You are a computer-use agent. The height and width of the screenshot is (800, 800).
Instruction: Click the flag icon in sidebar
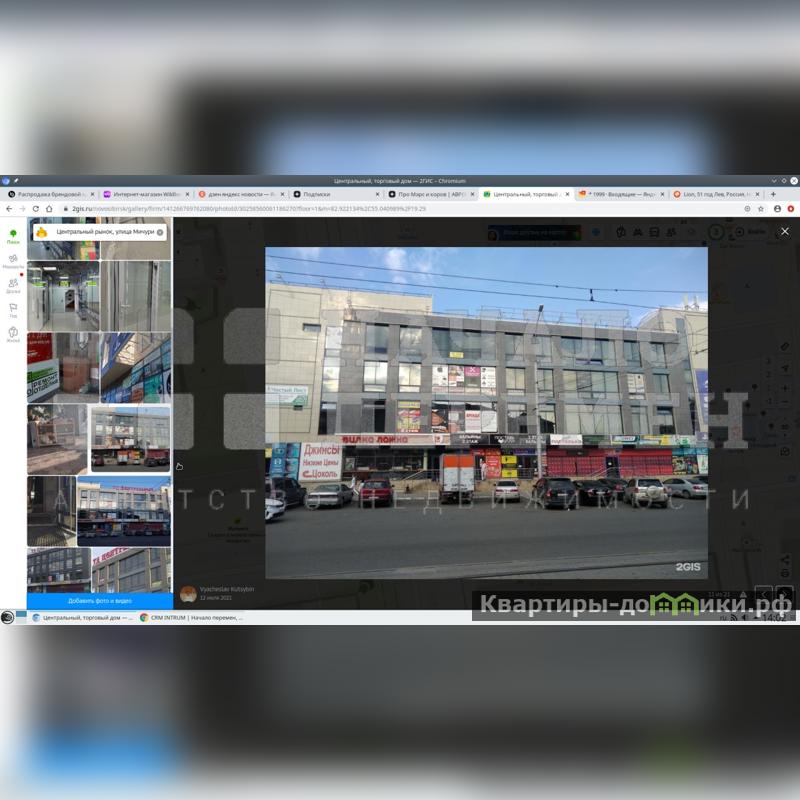tap(13, 310)
